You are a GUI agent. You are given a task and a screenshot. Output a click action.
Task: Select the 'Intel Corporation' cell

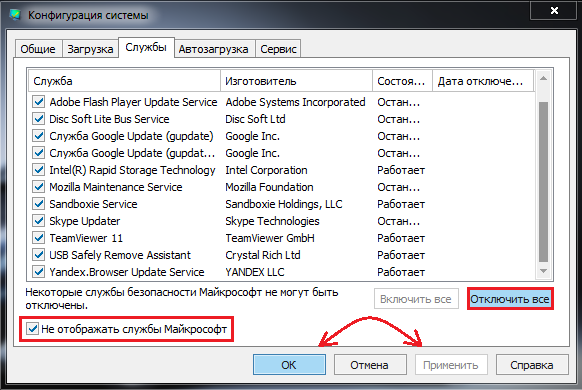pos(266,170)
